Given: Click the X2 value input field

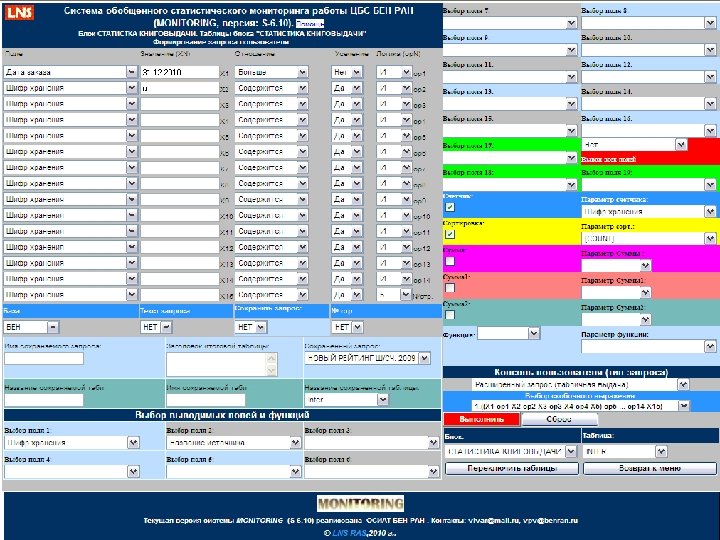Looking at the screenshot, I should 180,88.
